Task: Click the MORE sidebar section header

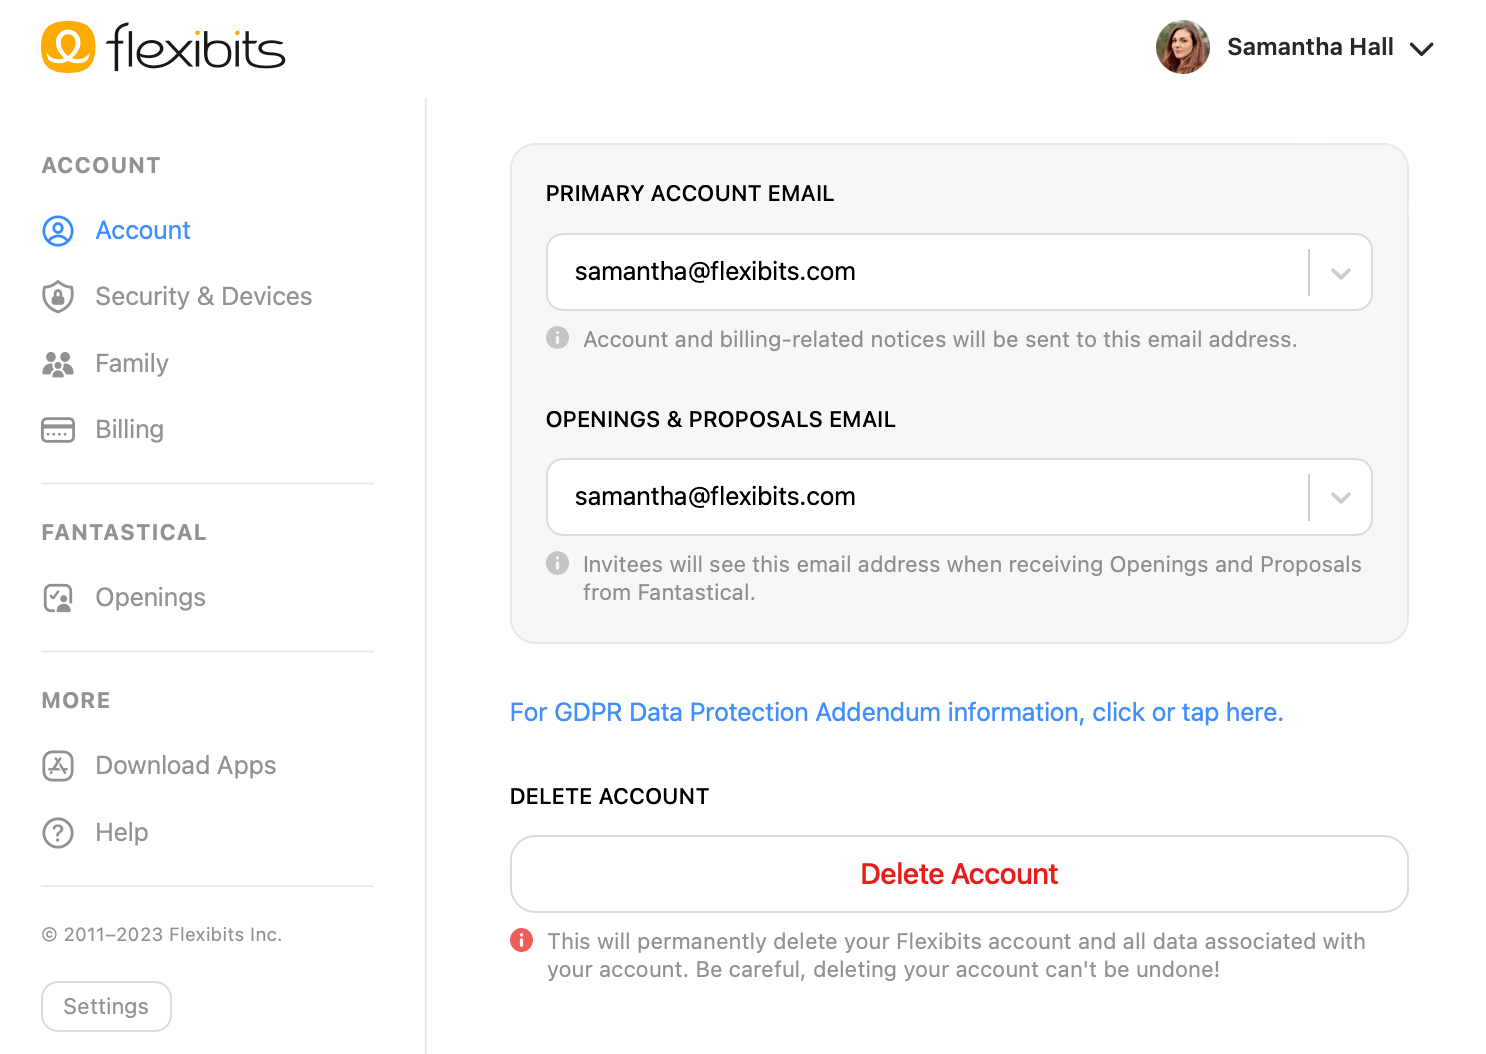Action: pyautogui.click(x=76, y=700)
